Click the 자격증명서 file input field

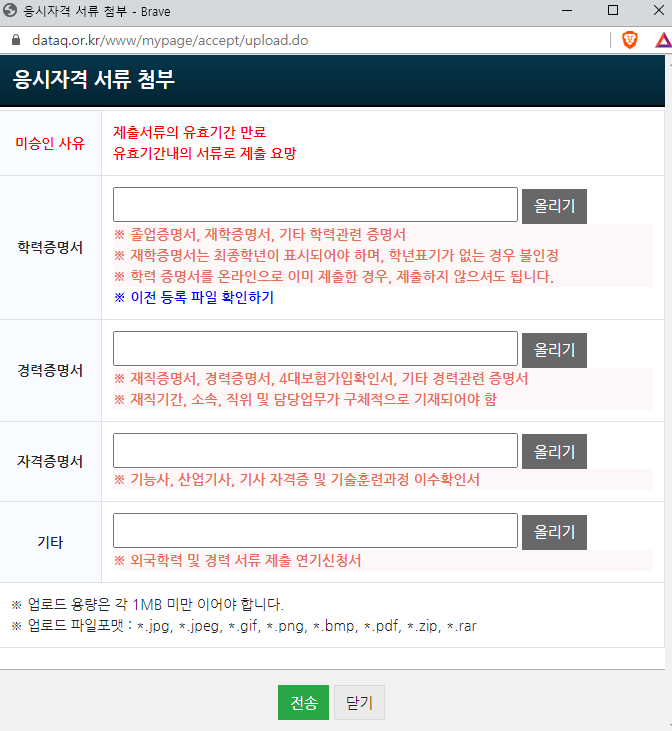point(315,450)
